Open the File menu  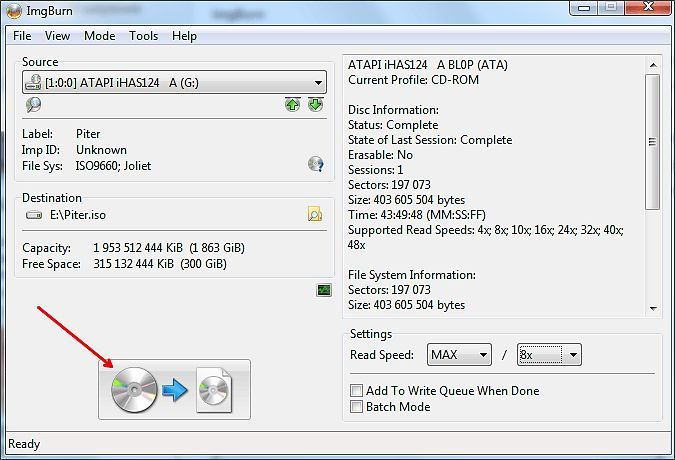click(x=22, y=36)
